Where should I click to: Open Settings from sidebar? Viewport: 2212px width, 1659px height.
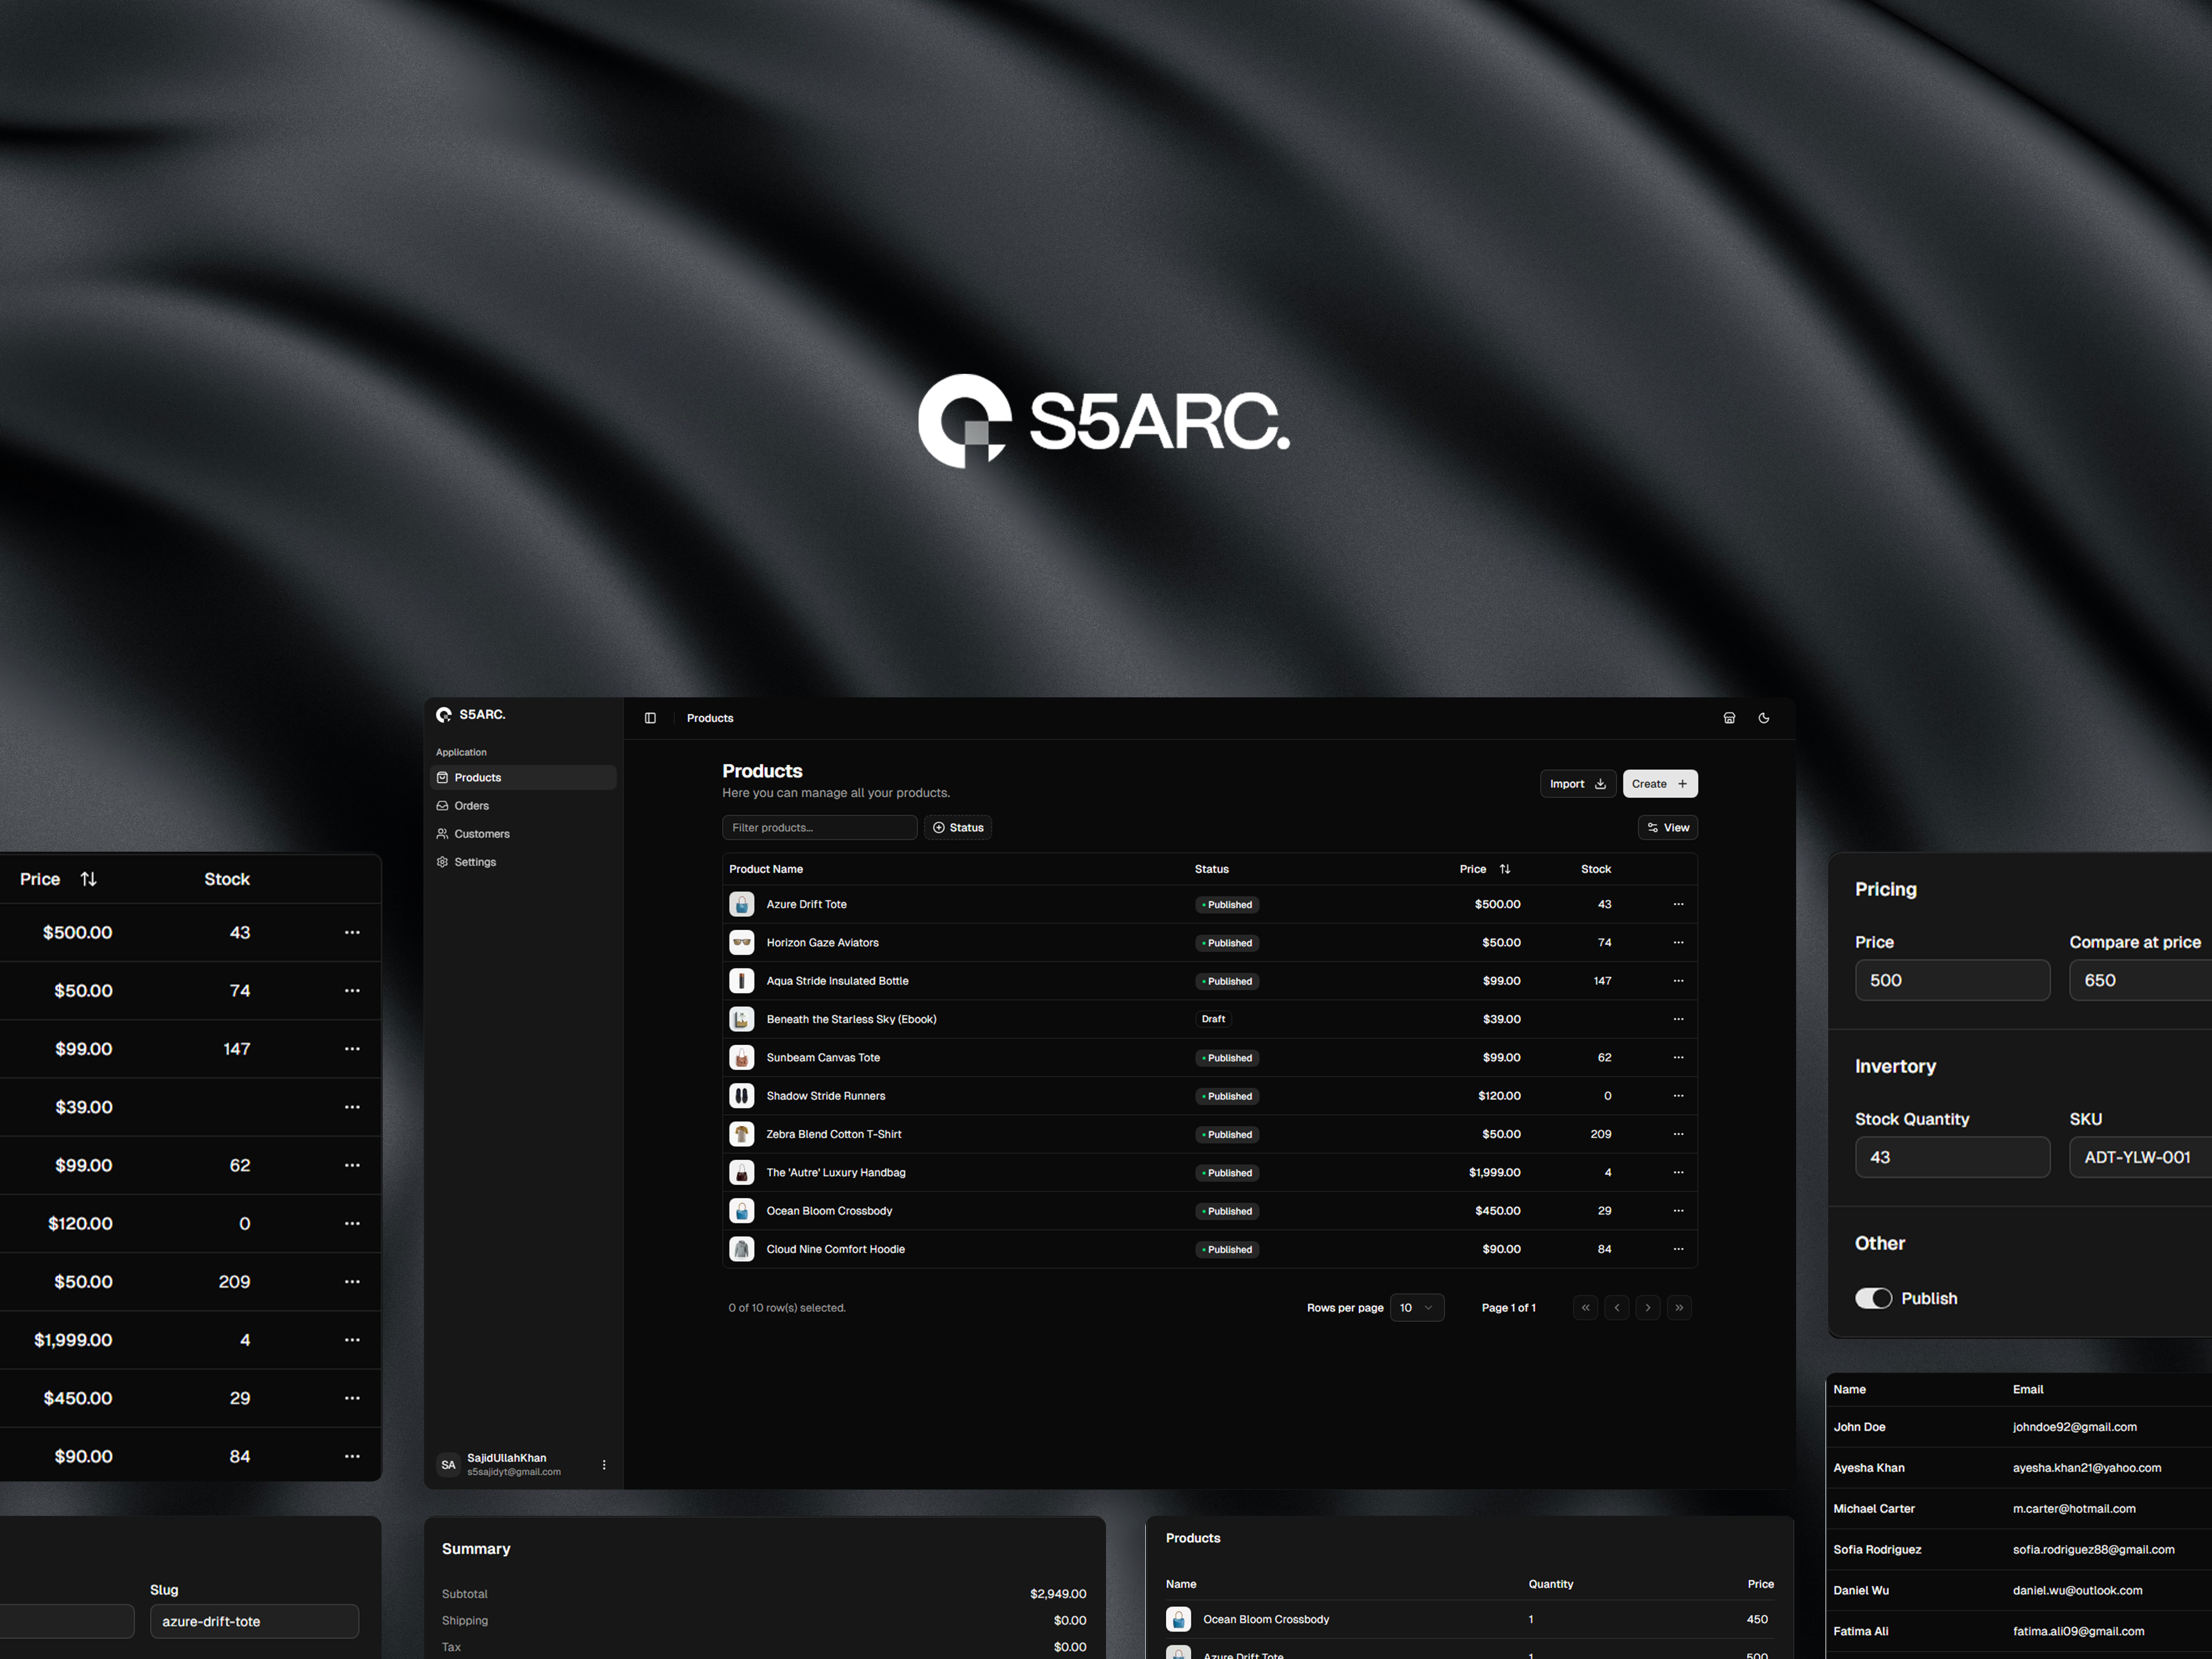pyautogui.click(x=474, y=862)
